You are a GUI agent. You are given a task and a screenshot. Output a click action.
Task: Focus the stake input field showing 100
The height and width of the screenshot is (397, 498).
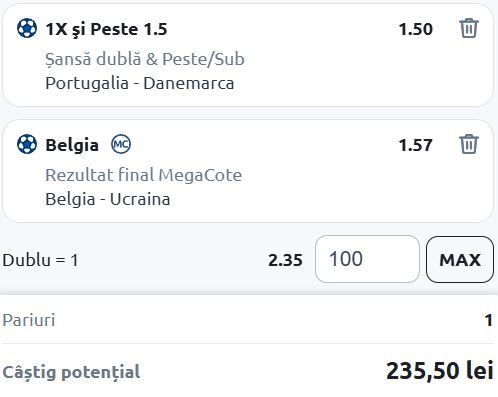pos(367,259)
